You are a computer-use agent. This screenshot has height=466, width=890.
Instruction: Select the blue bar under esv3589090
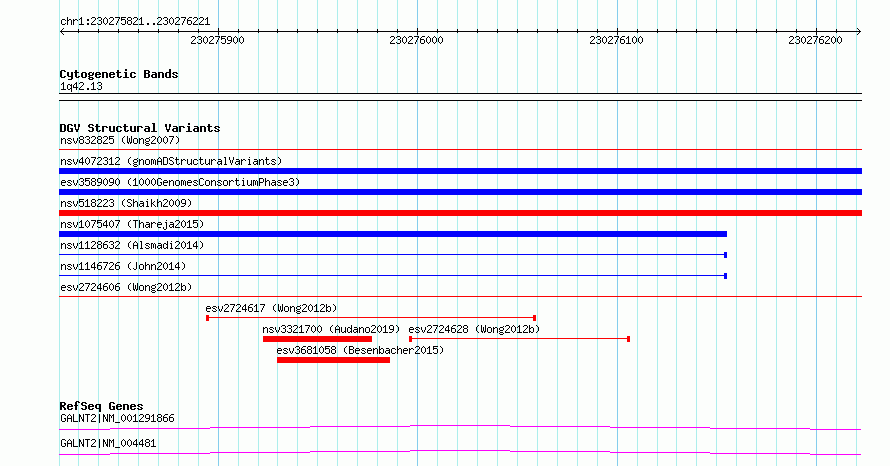tap(460, 192)
